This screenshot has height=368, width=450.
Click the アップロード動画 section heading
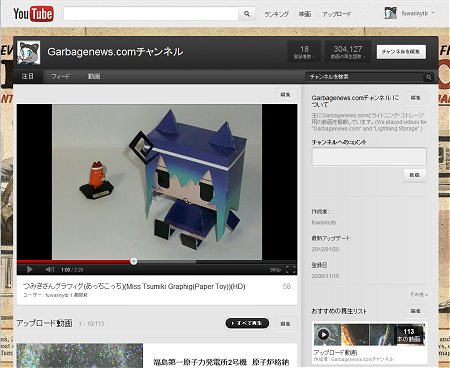44,323
